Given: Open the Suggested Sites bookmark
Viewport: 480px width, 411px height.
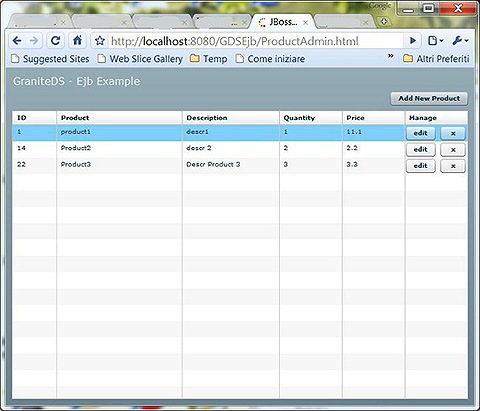Looking at the screenshot, I should point(50,59).
